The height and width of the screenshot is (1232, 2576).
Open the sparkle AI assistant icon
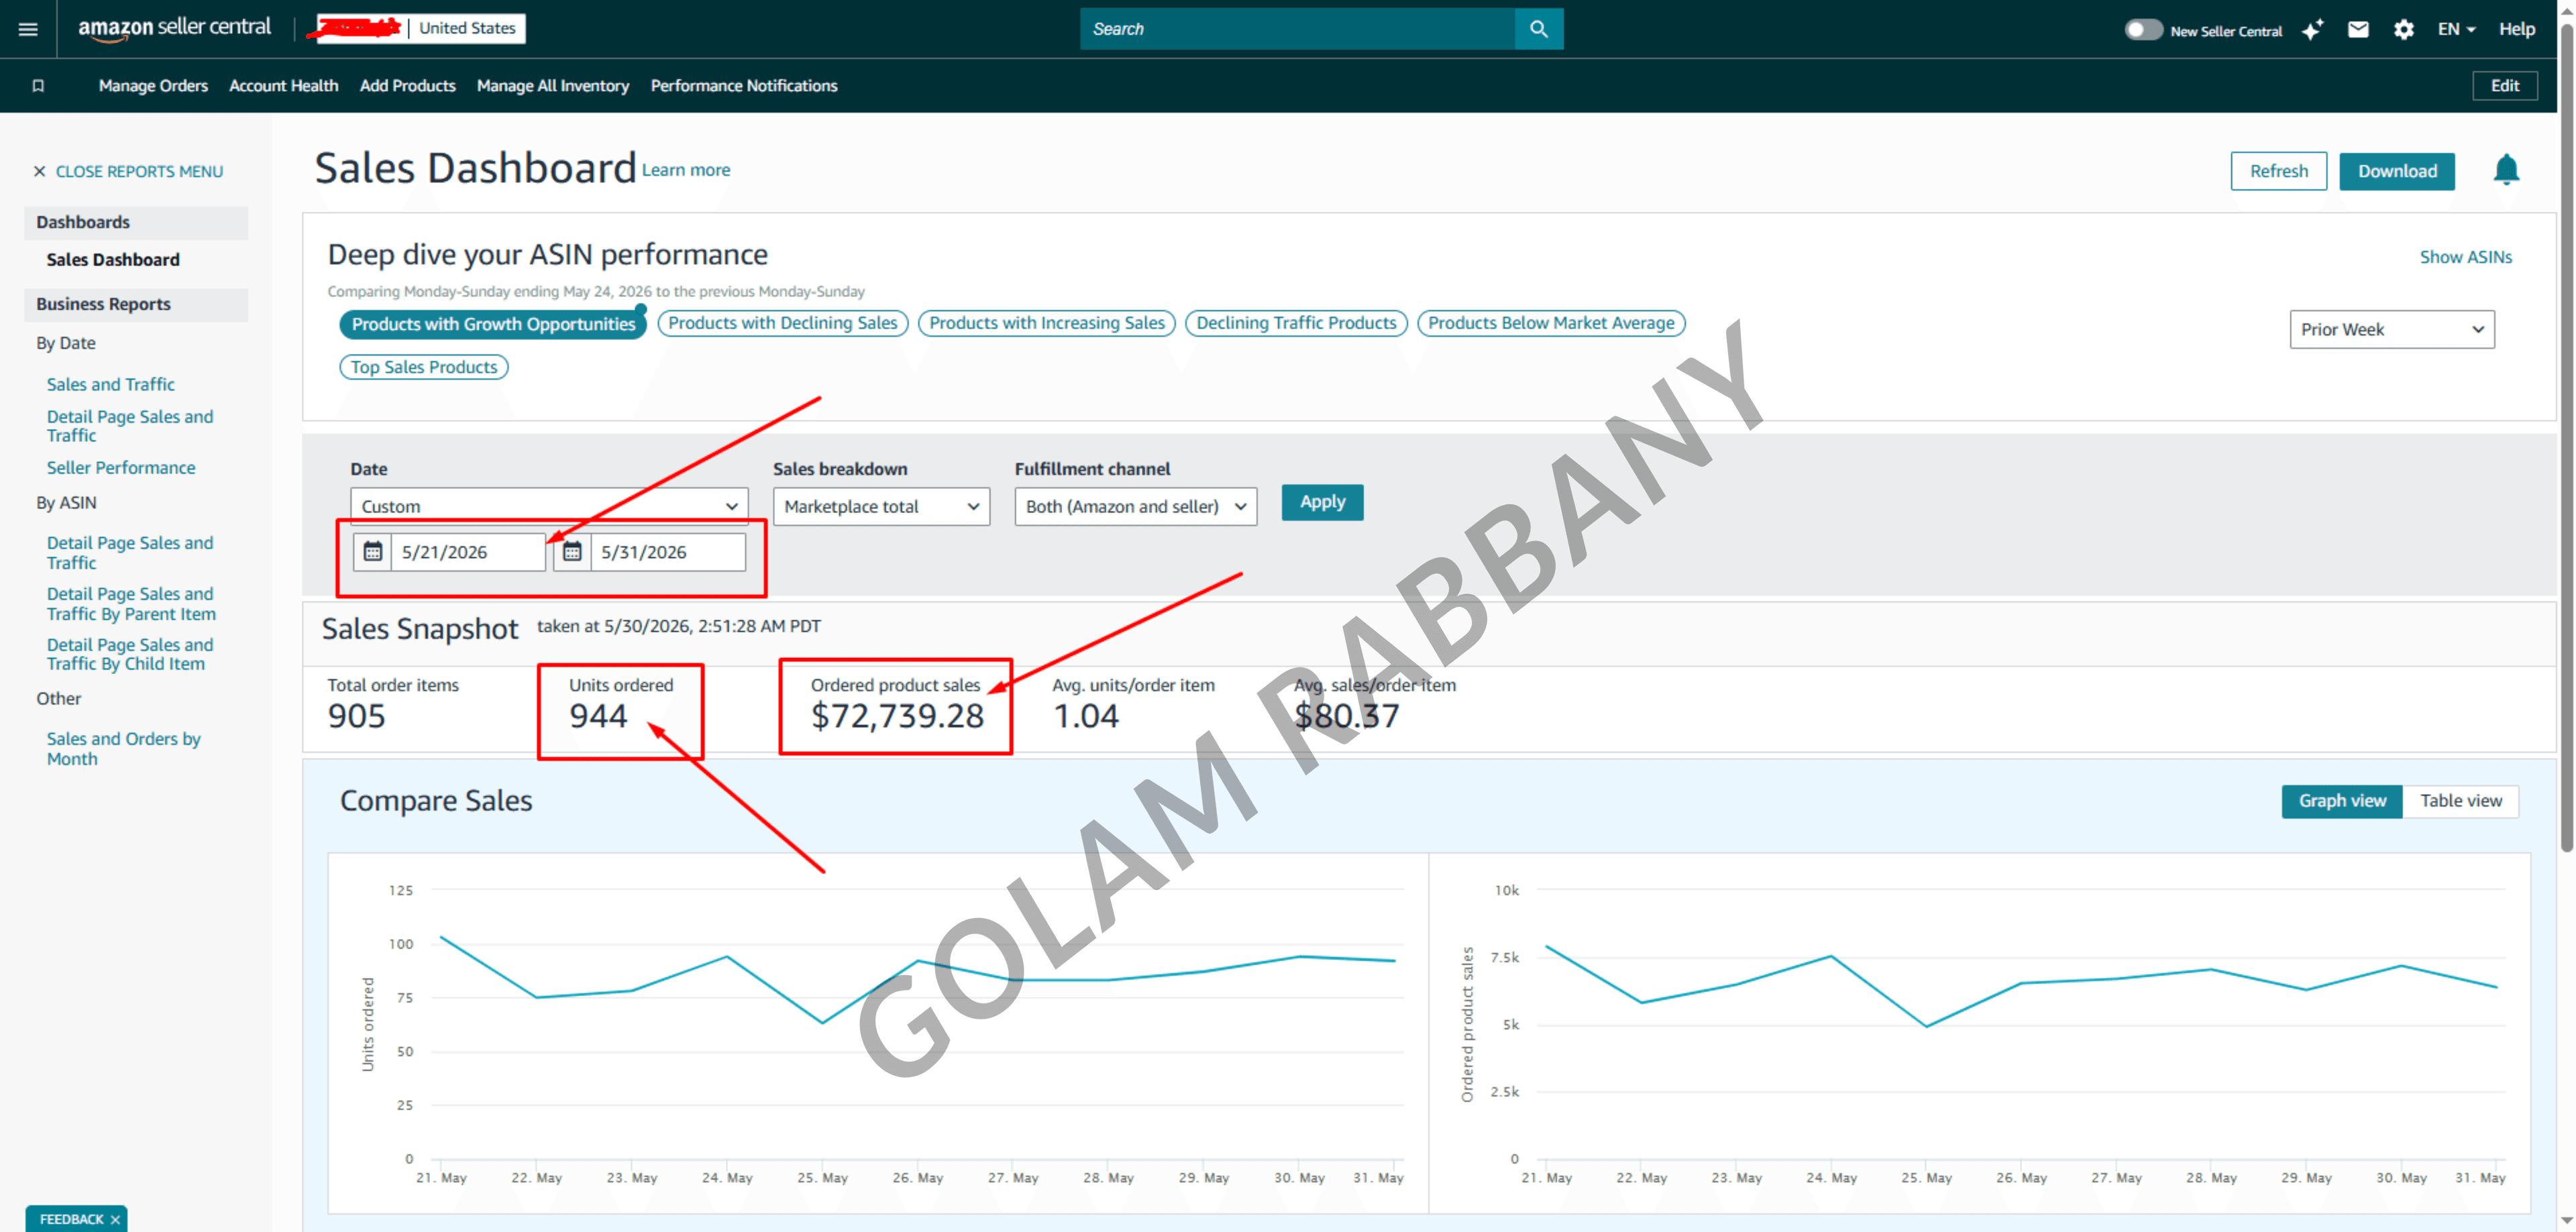[2313, 30]
